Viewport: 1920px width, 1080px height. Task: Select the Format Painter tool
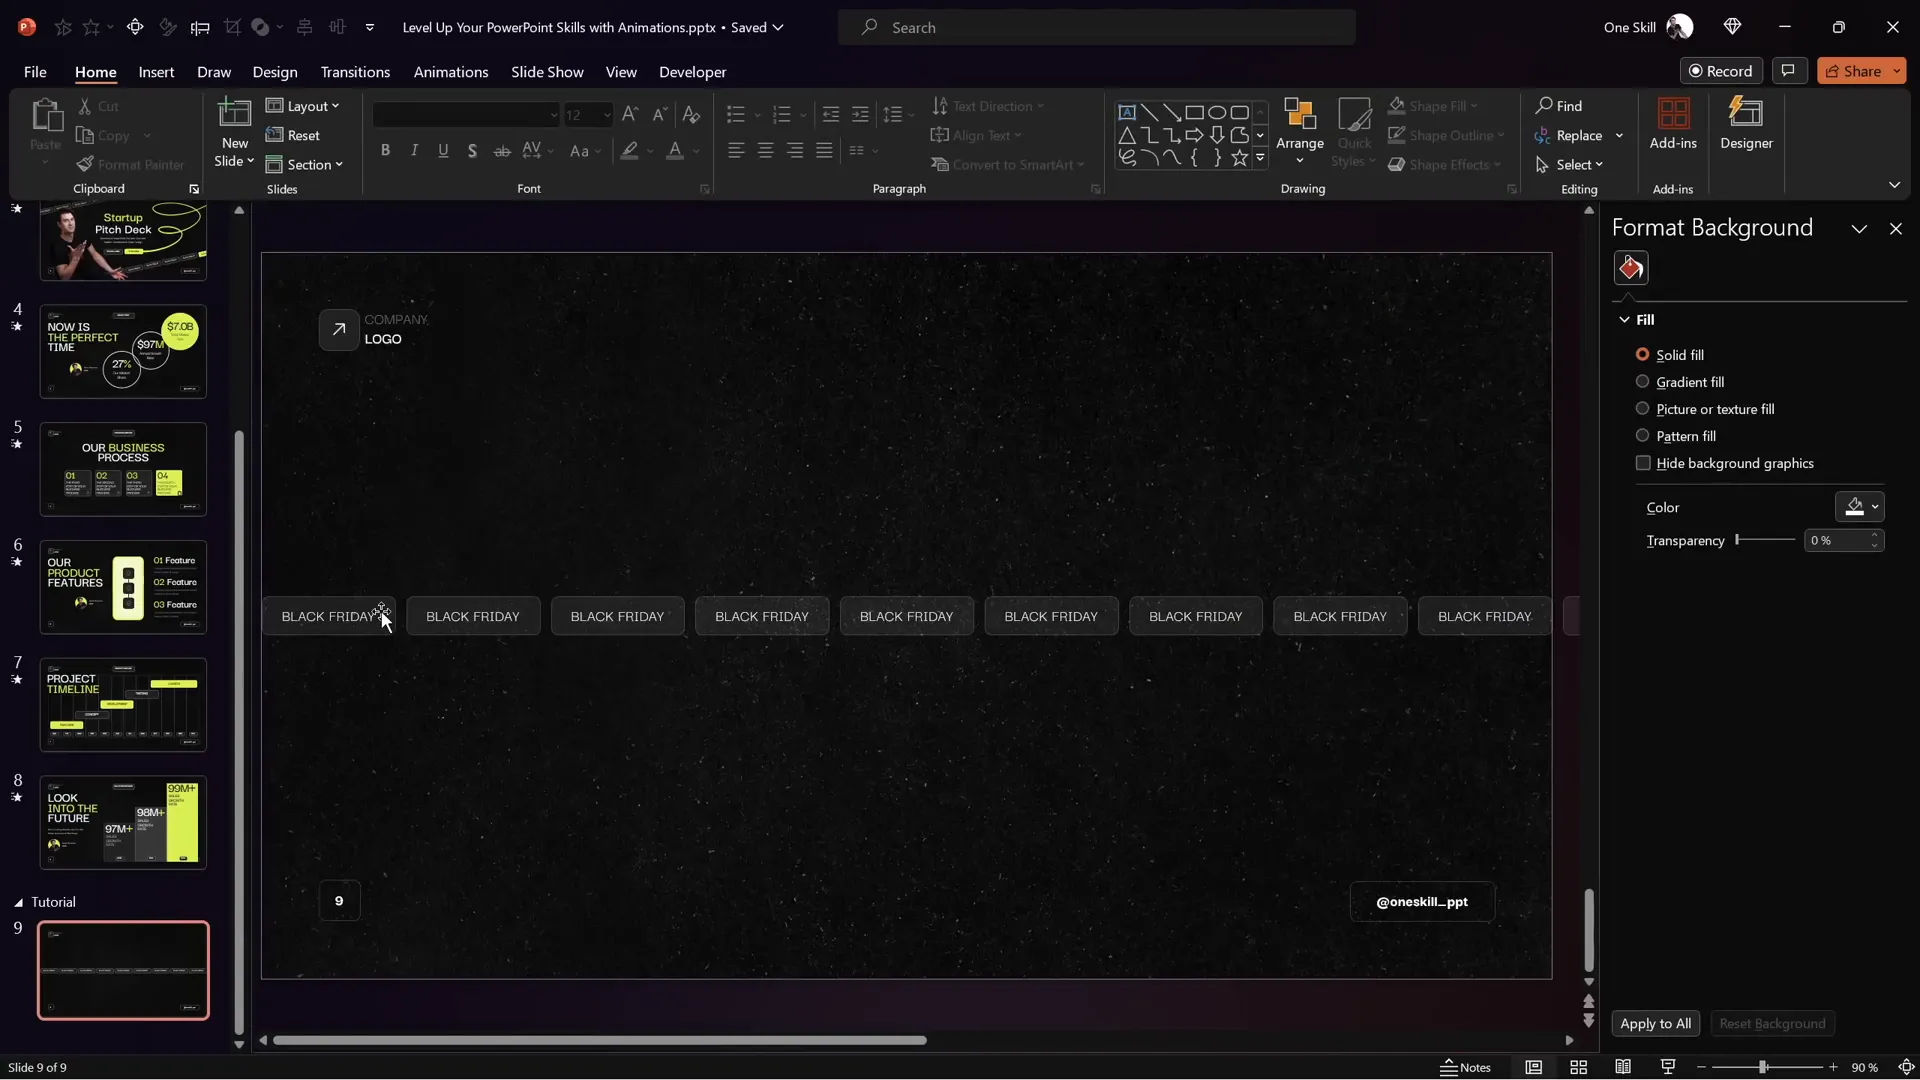tap(131, 164)
